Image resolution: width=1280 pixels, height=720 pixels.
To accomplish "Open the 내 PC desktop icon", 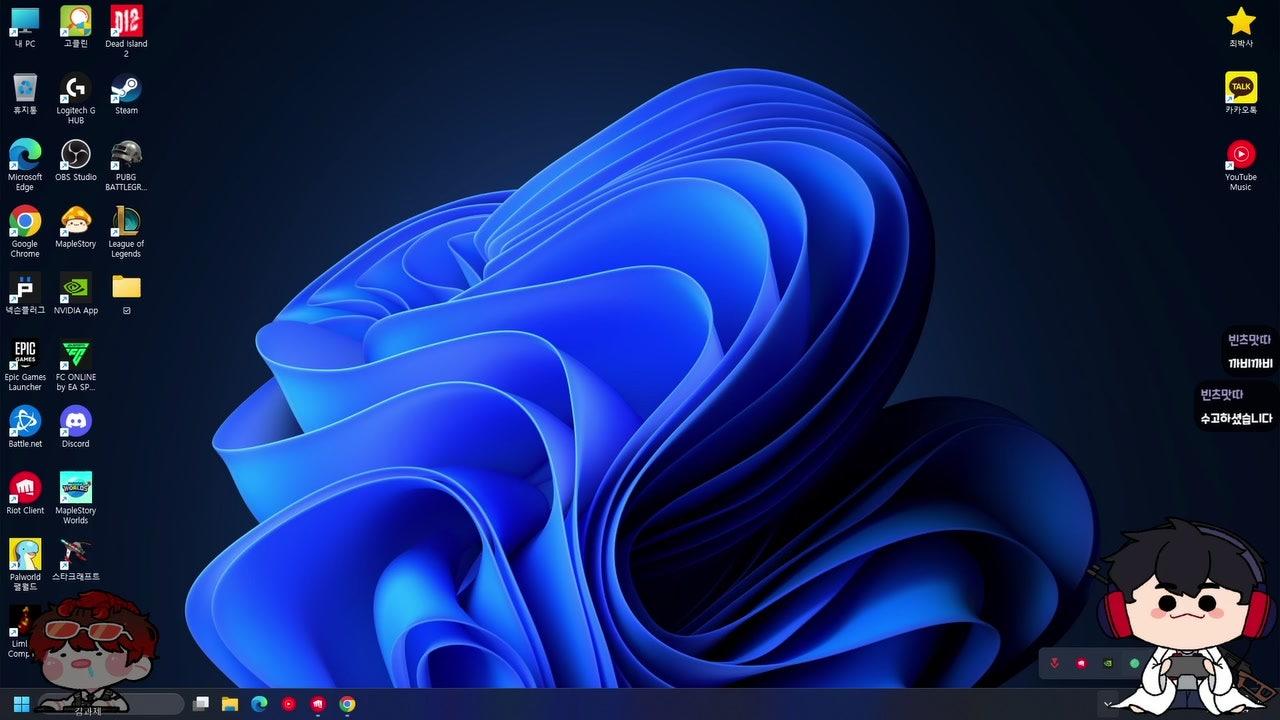I will pos(25,27).
